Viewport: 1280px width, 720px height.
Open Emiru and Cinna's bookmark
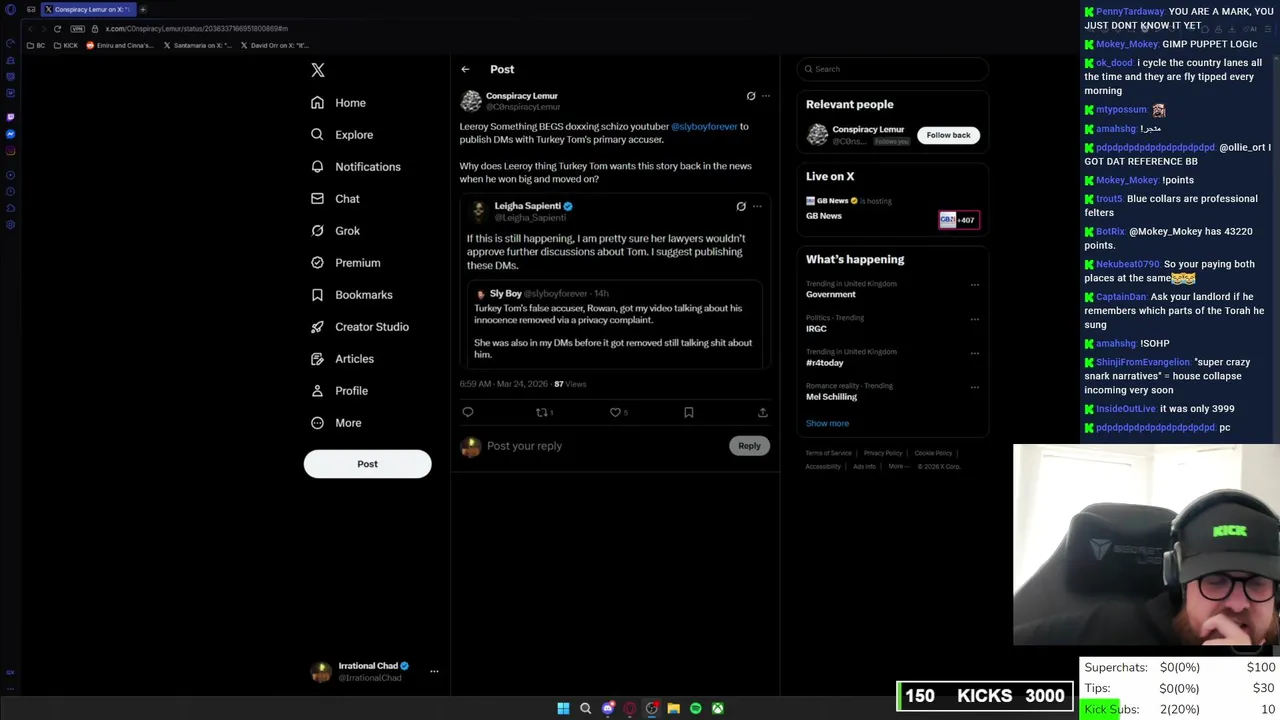pyautogui.click(x=120, y=45)
